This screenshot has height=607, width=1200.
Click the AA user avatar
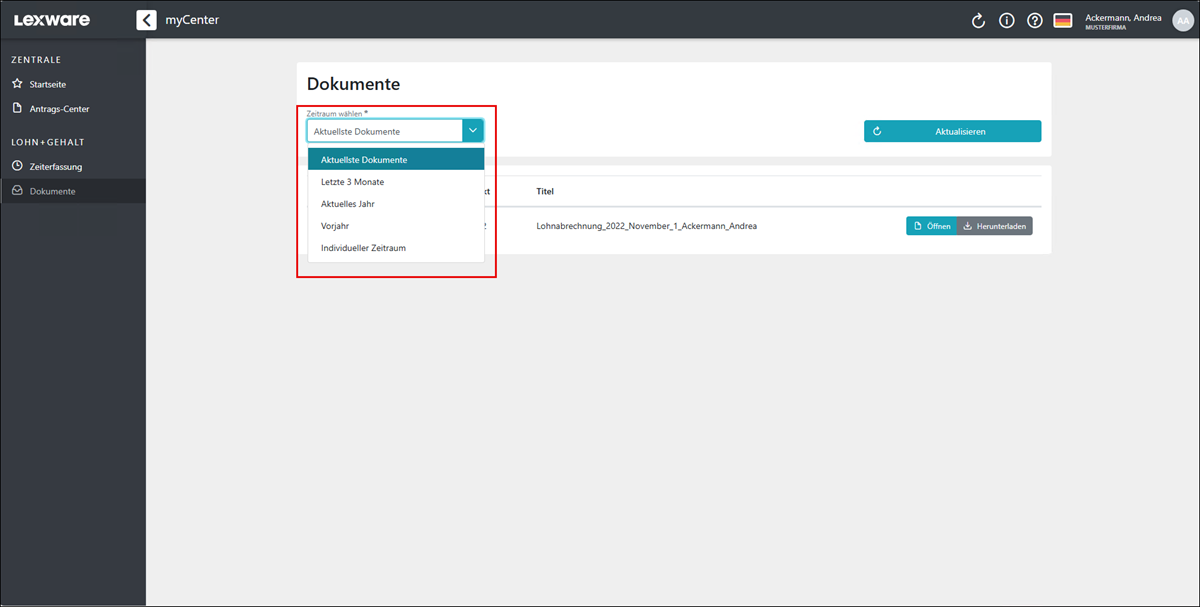point(1181,21)
